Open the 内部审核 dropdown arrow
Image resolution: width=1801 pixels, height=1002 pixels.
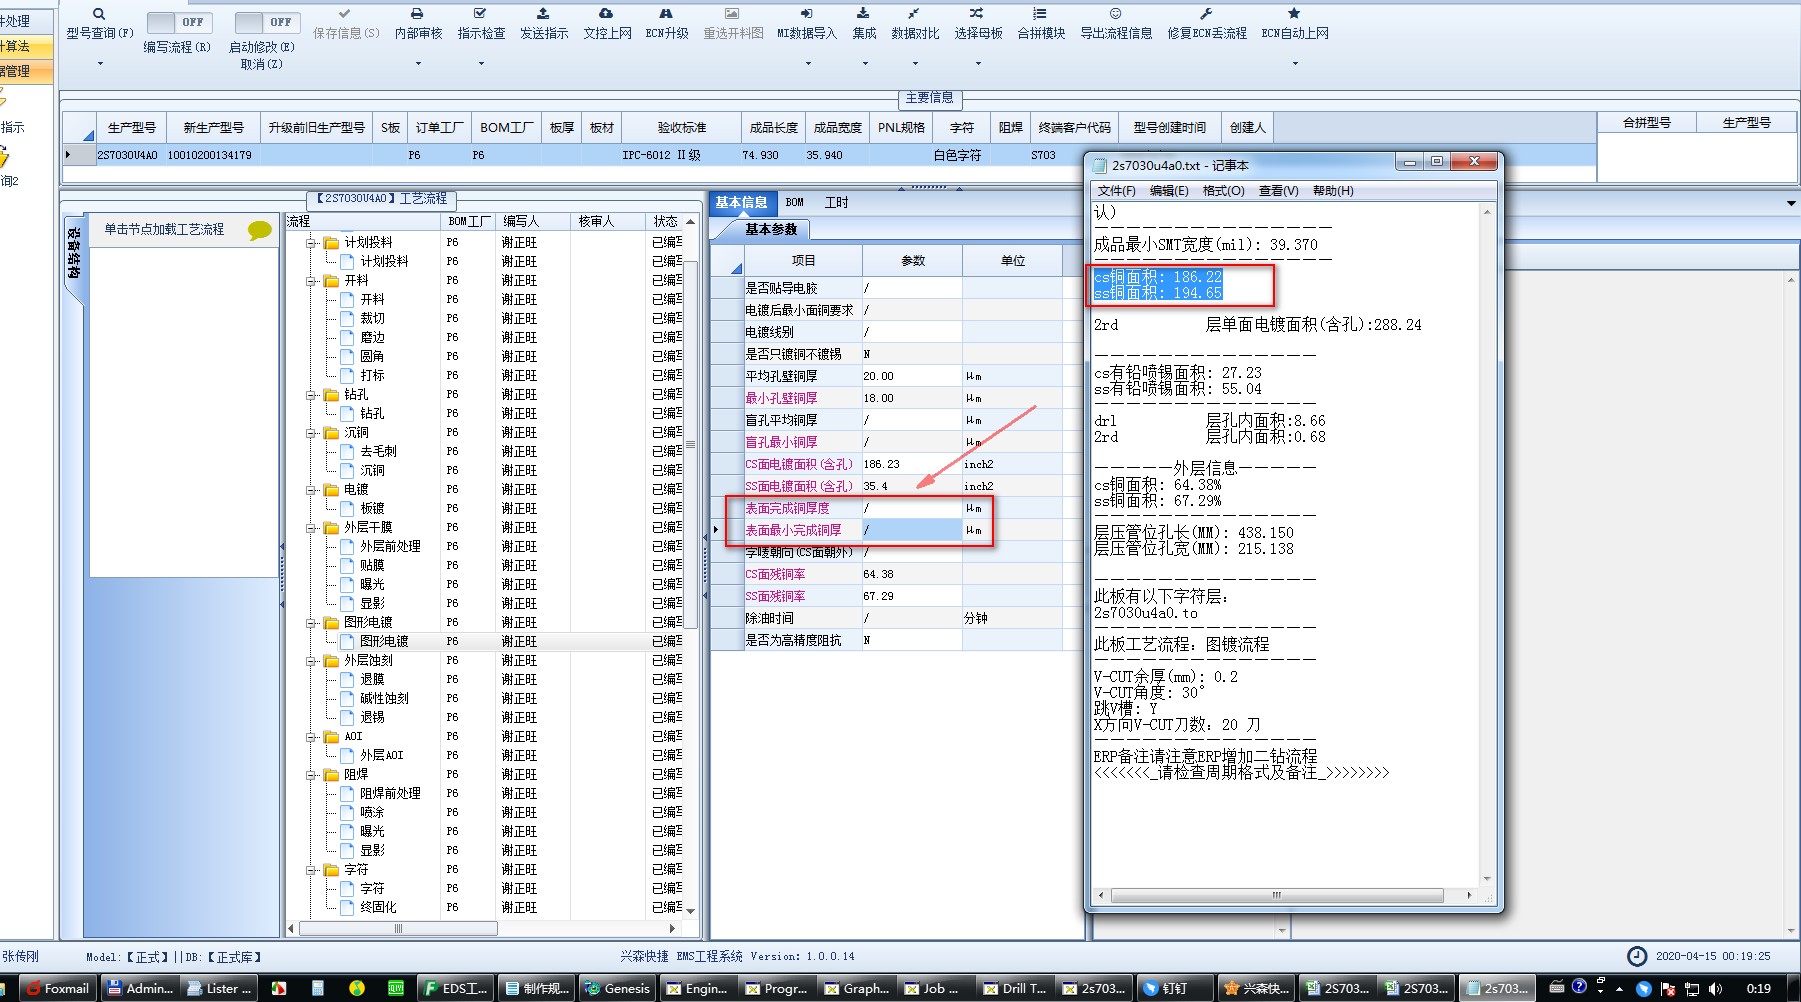click(x=417, y=64)
